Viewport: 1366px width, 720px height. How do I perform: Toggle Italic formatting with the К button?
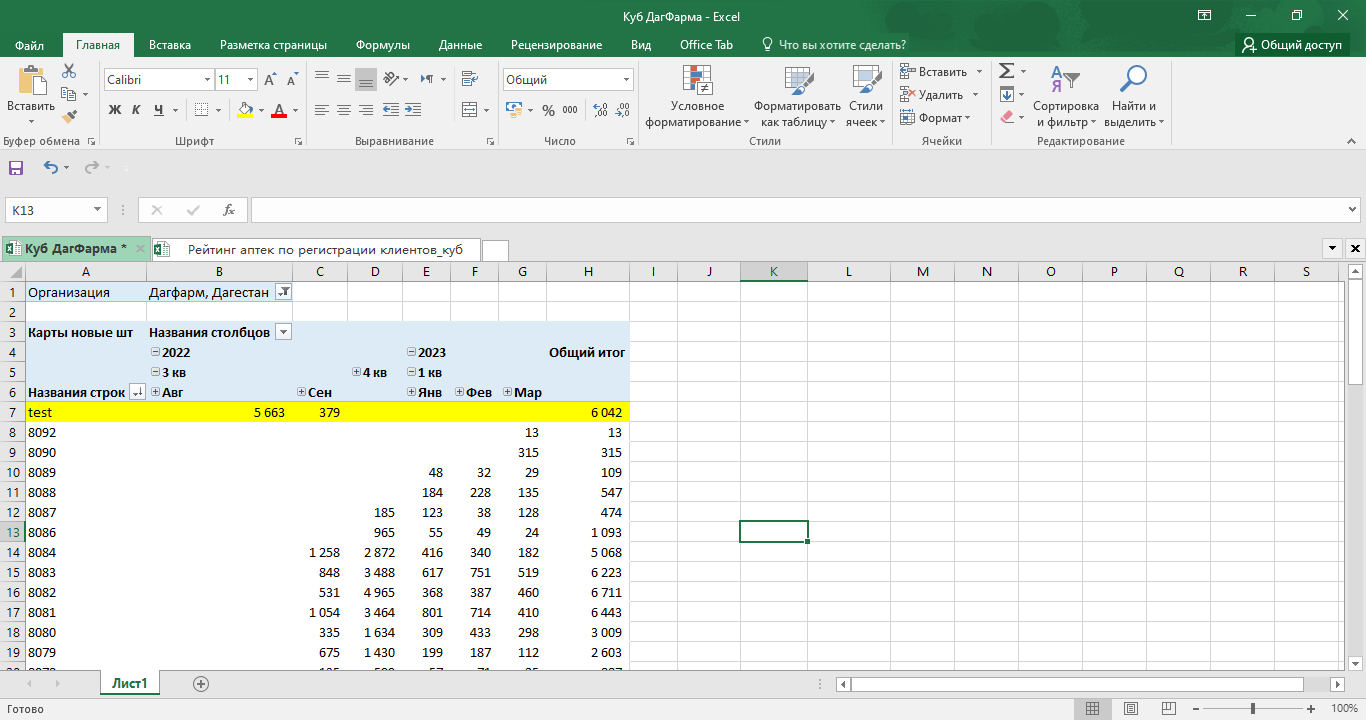point(137,110)
